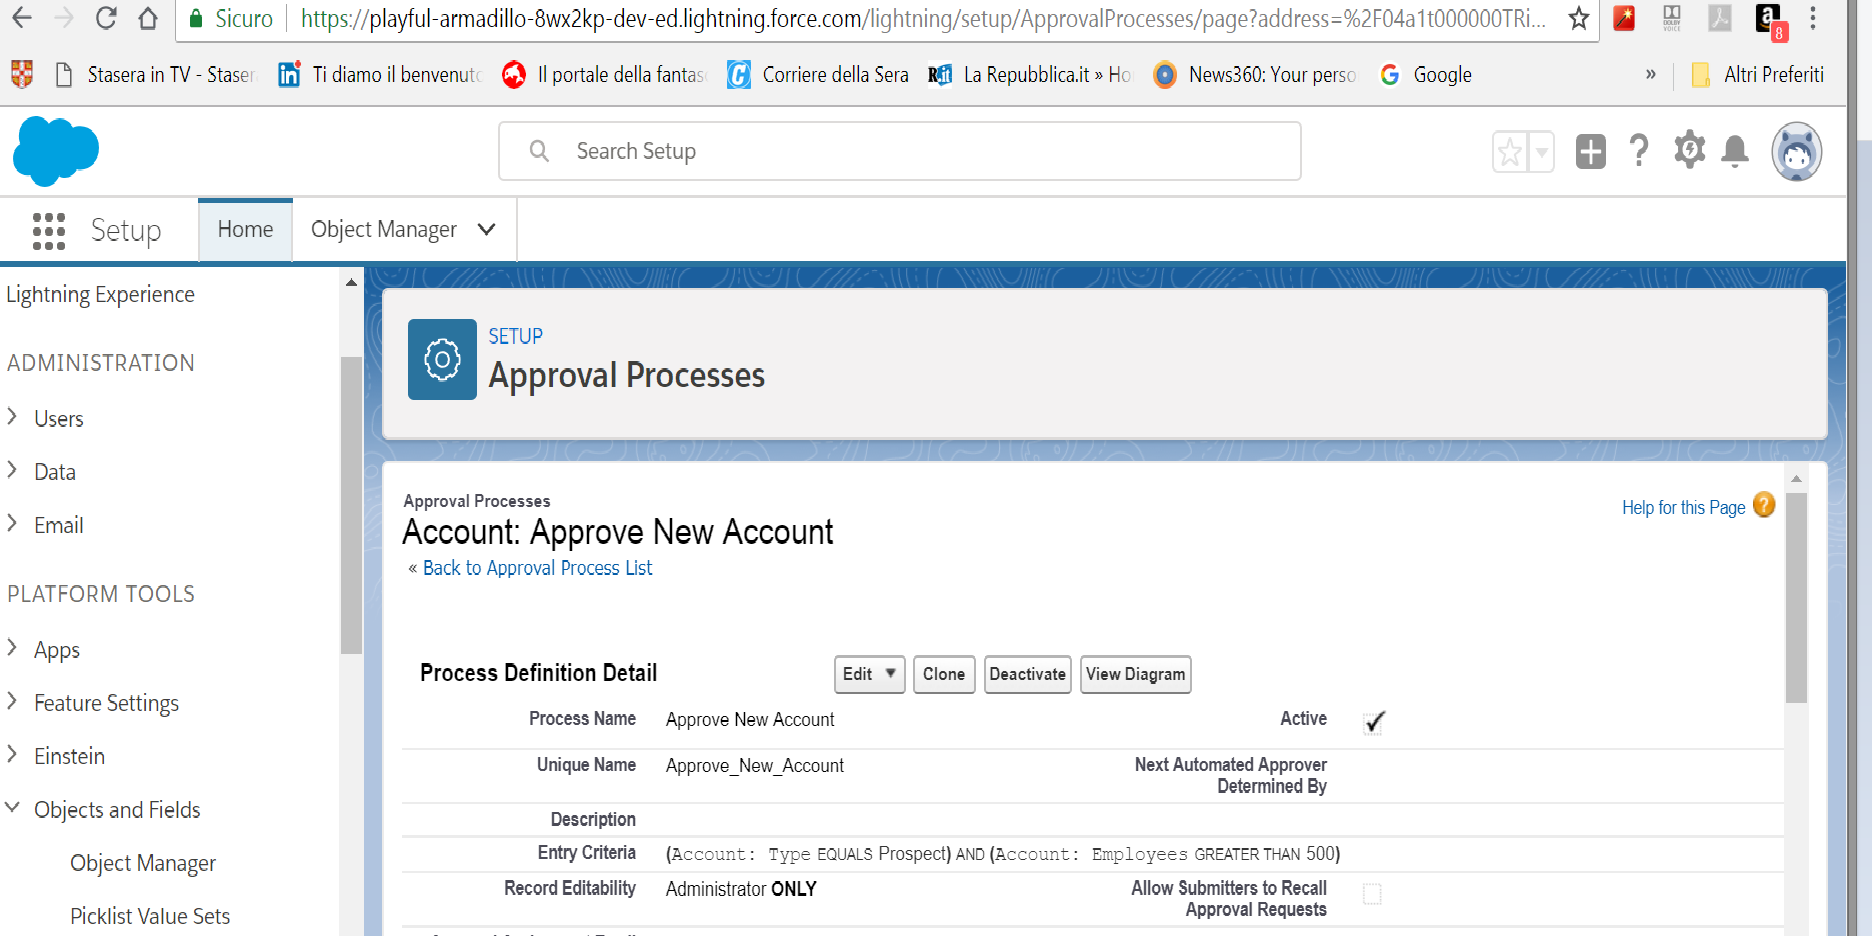Show more bookmarks with the double chevron
The image size is (1872, 936).
tap(1650, 74)
